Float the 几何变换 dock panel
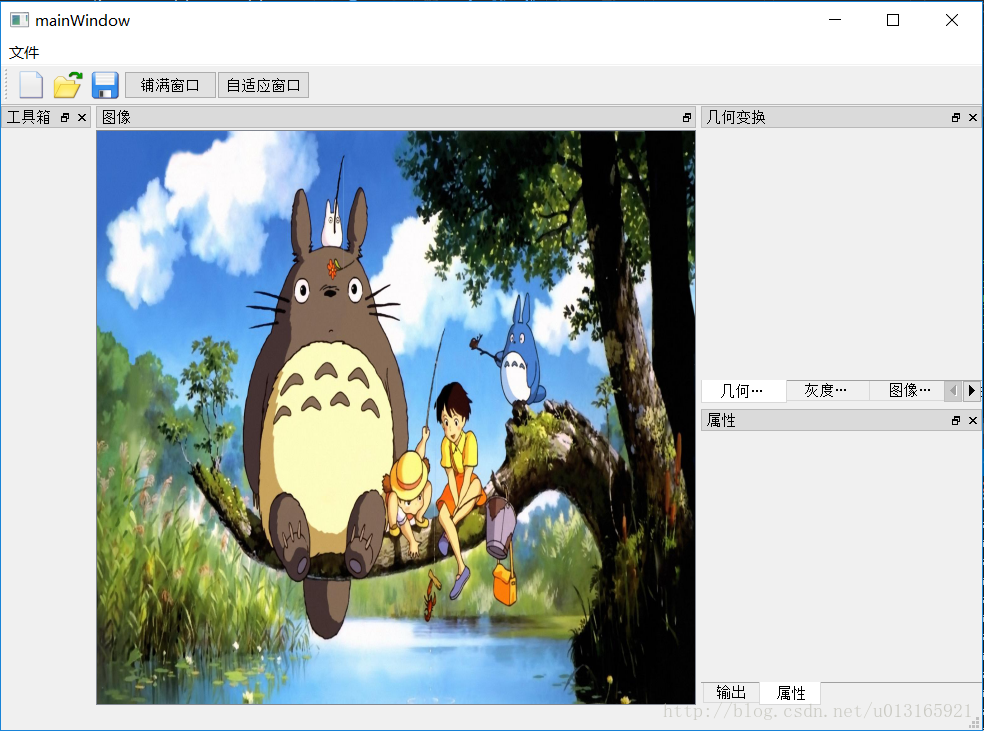The width and height of the screenshot is (984, 731). [x=956, y=117]
